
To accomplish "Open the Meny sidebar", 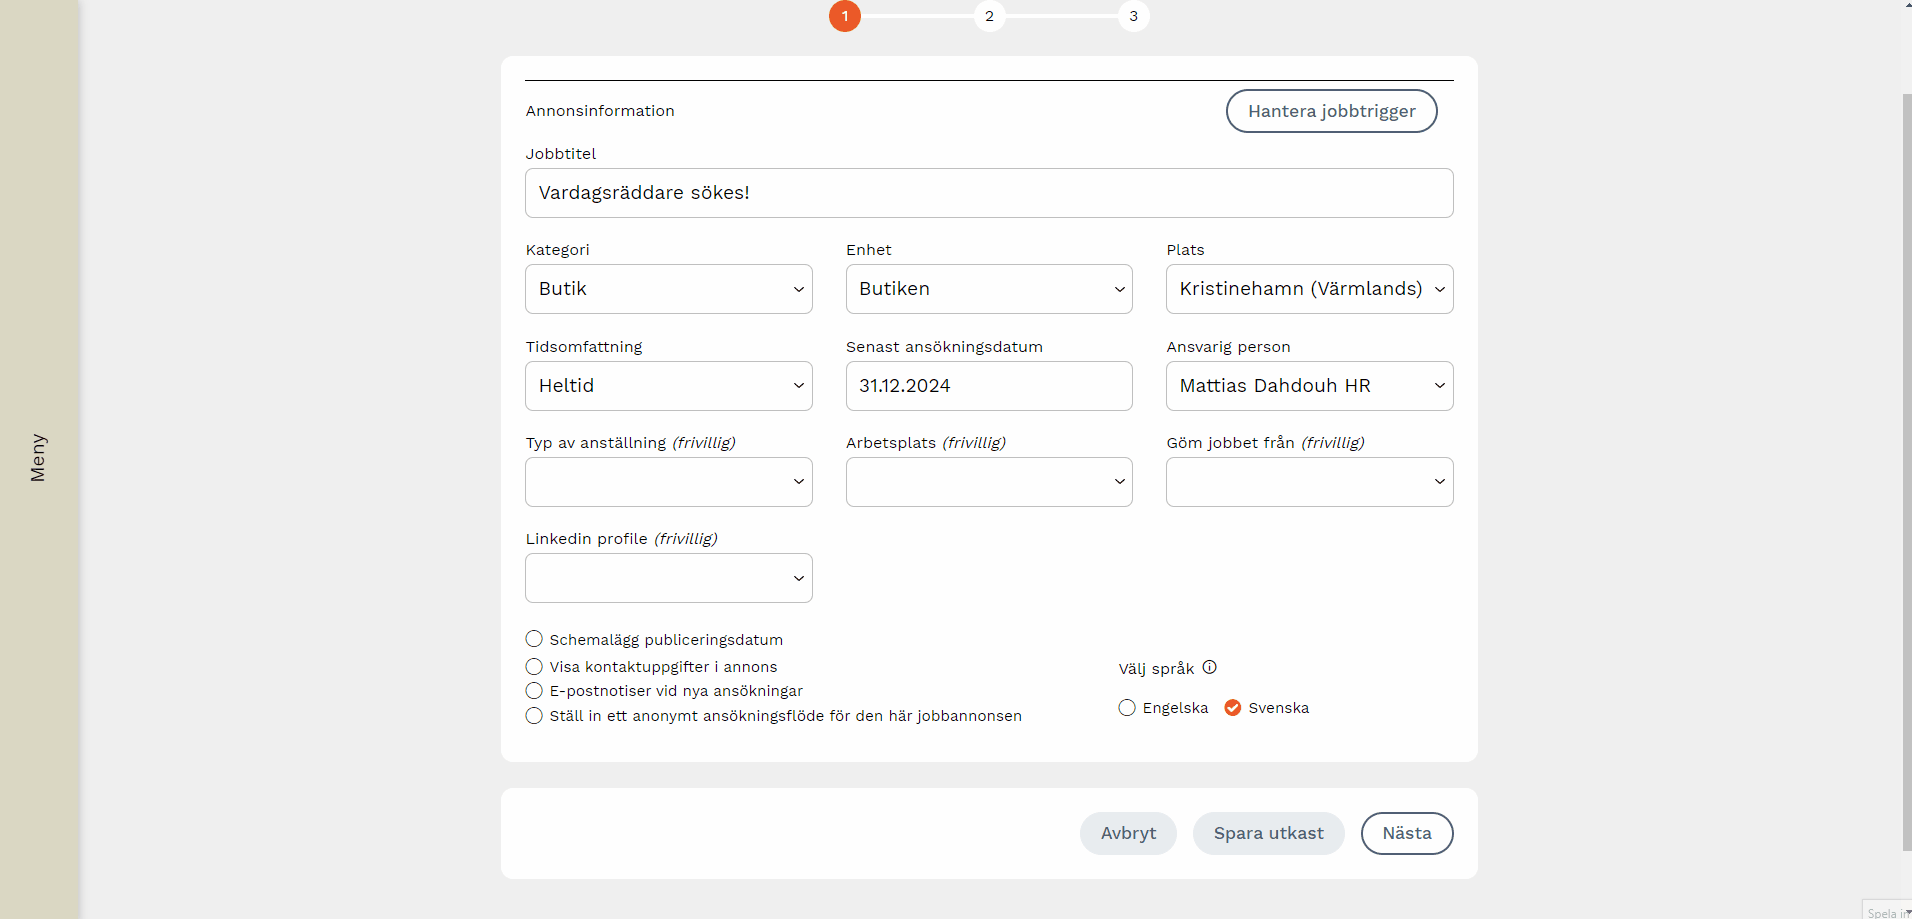I will click(x=38, y=458).
